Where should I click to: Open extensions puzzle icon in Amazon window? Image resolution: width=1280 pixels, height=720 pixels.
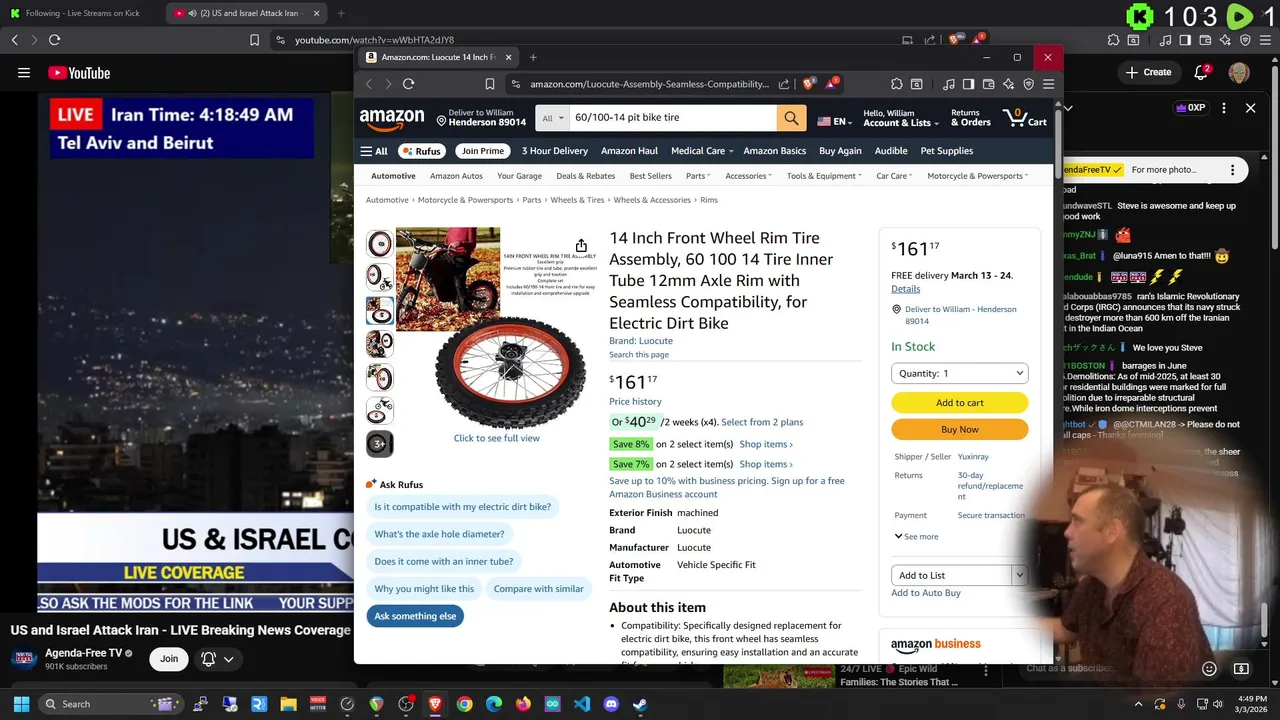[x=897, y=84]
